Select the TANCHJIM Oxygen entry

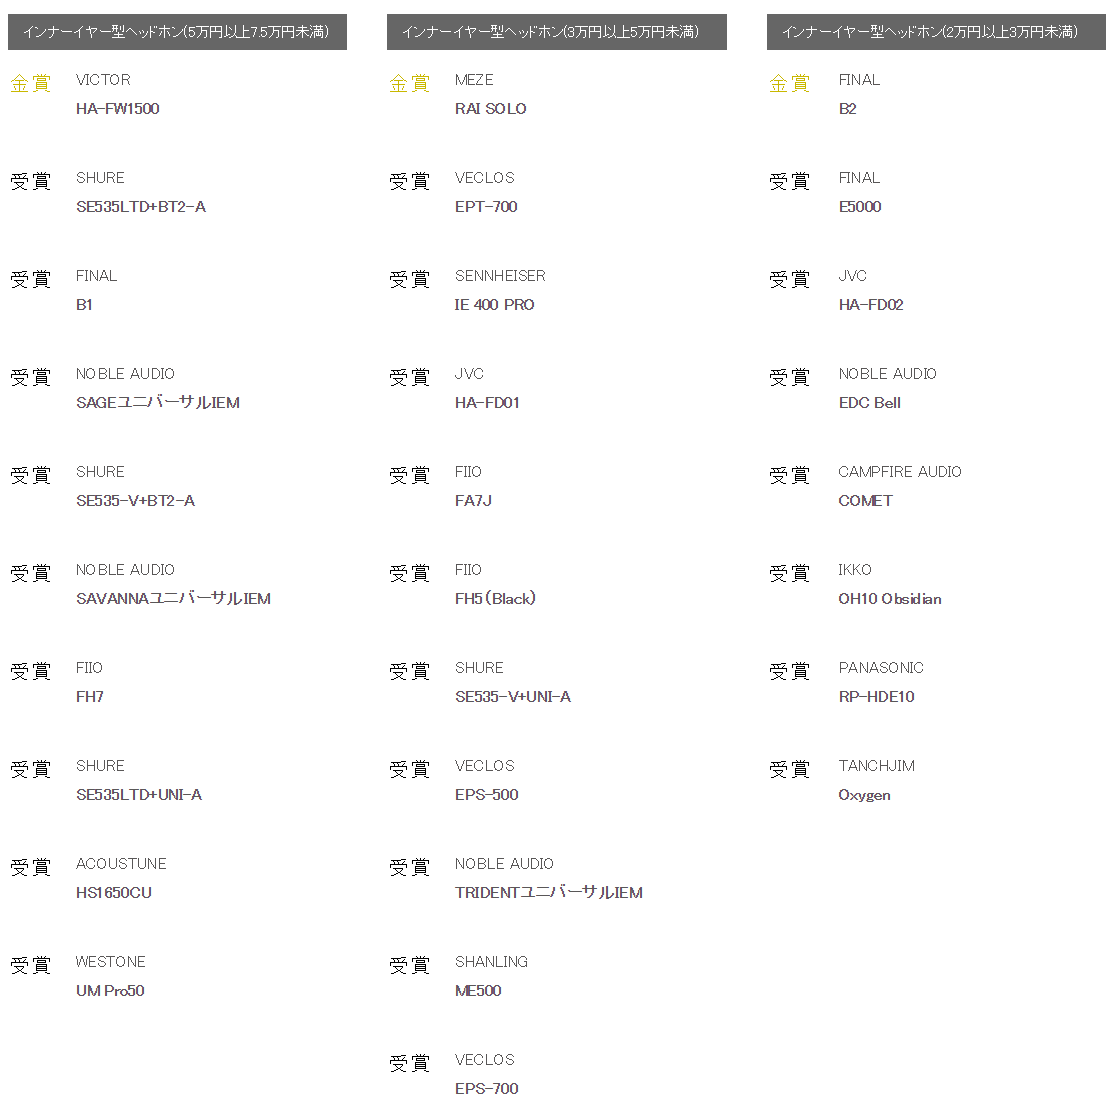tap(864, 795)
